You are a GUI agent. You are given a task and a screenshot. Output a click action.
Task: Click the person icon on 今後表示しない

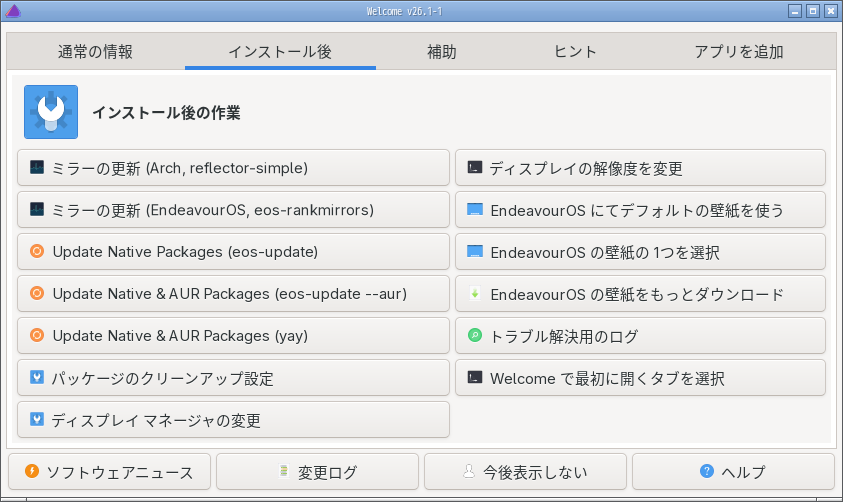point(468,471)
